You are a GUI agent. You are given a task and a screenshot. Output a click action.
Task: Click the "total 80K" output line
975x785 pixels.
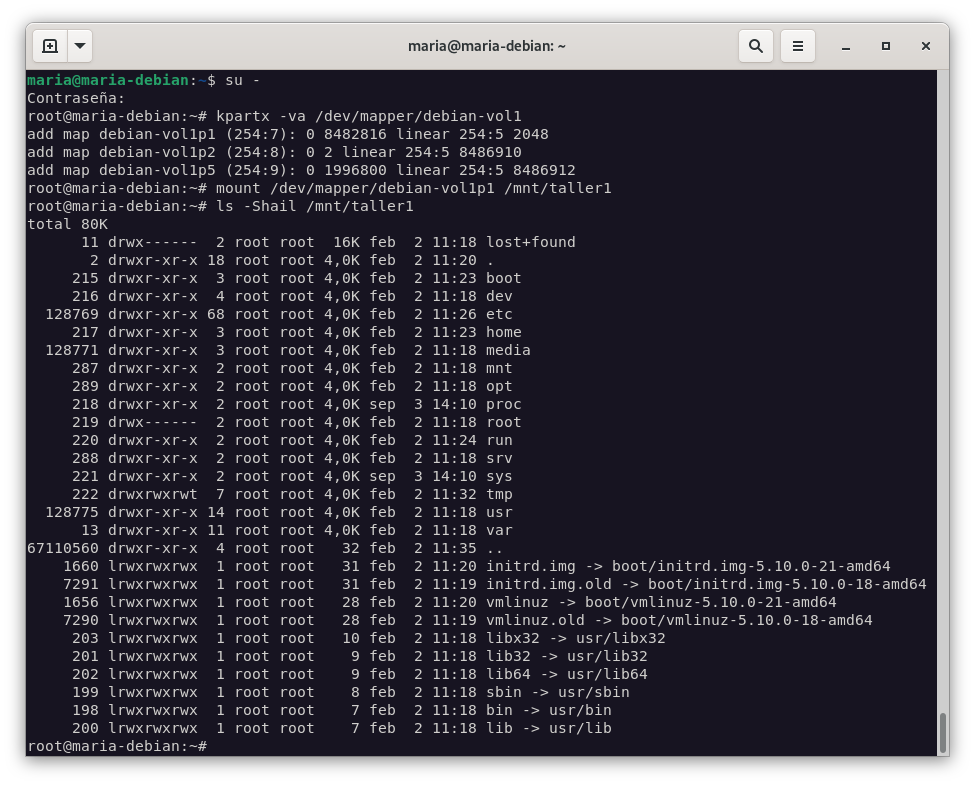tap(67, 224)
